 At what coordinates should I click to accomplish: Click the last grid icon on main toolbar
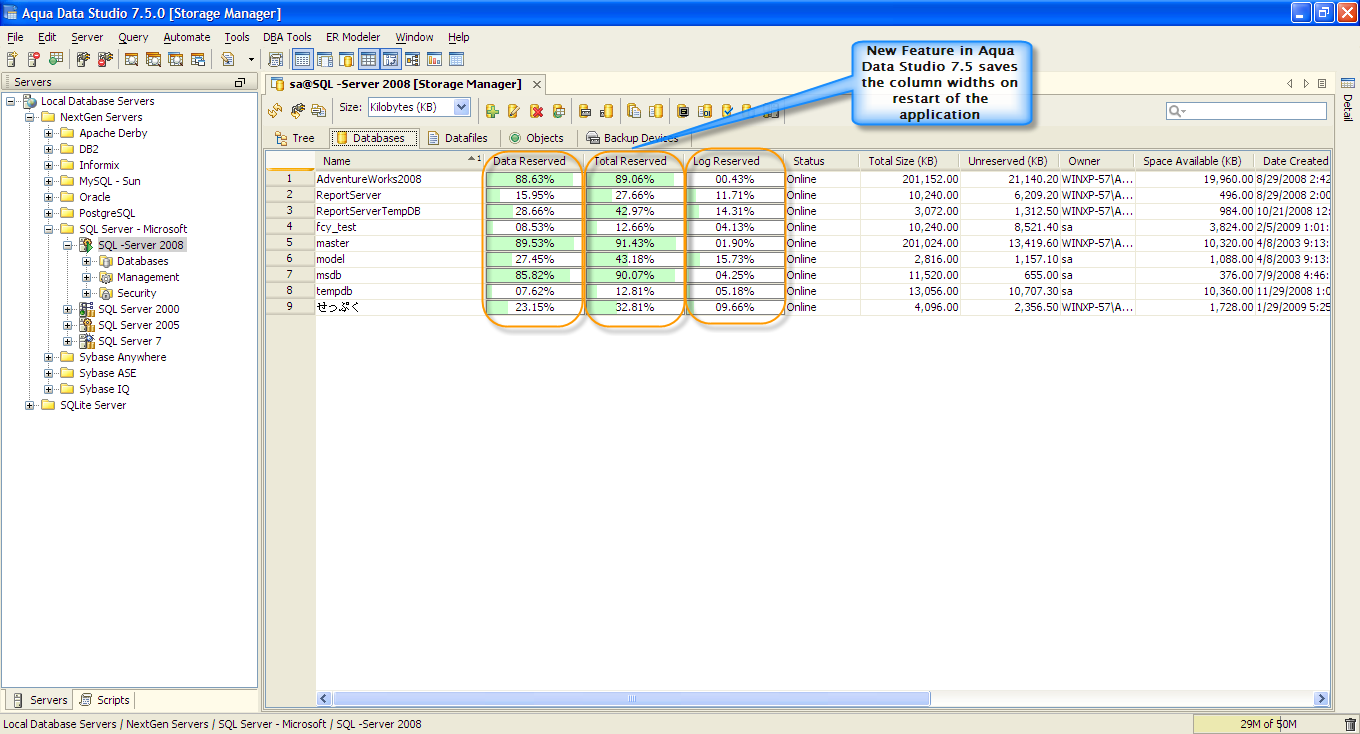(456, 60)
